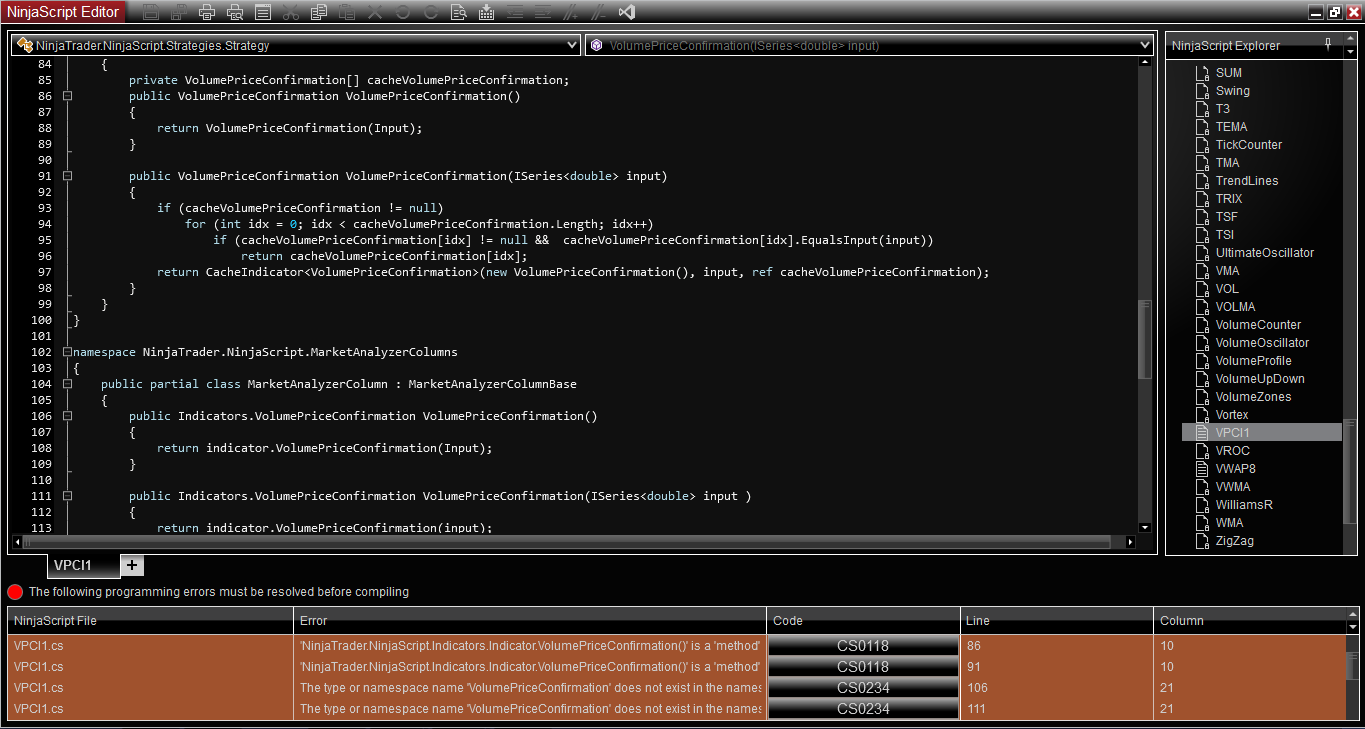Image resolution: width=1365 pixels, height=729 pixels.
Task: Select UltimateOscillator in the explorer list
Action: 1265,253
